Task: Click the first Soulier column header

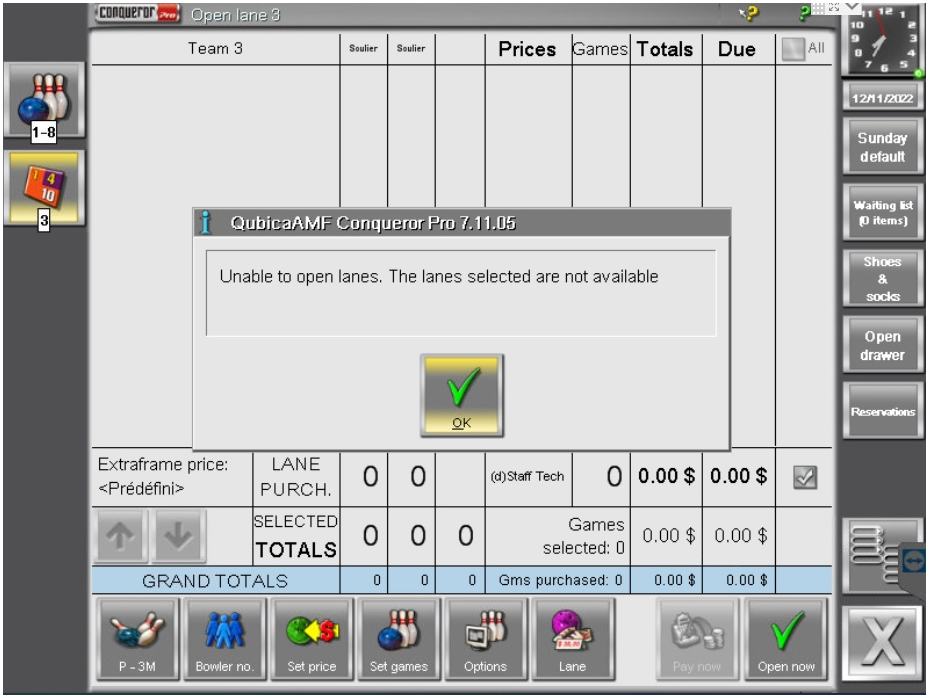Action: point(363,49)
